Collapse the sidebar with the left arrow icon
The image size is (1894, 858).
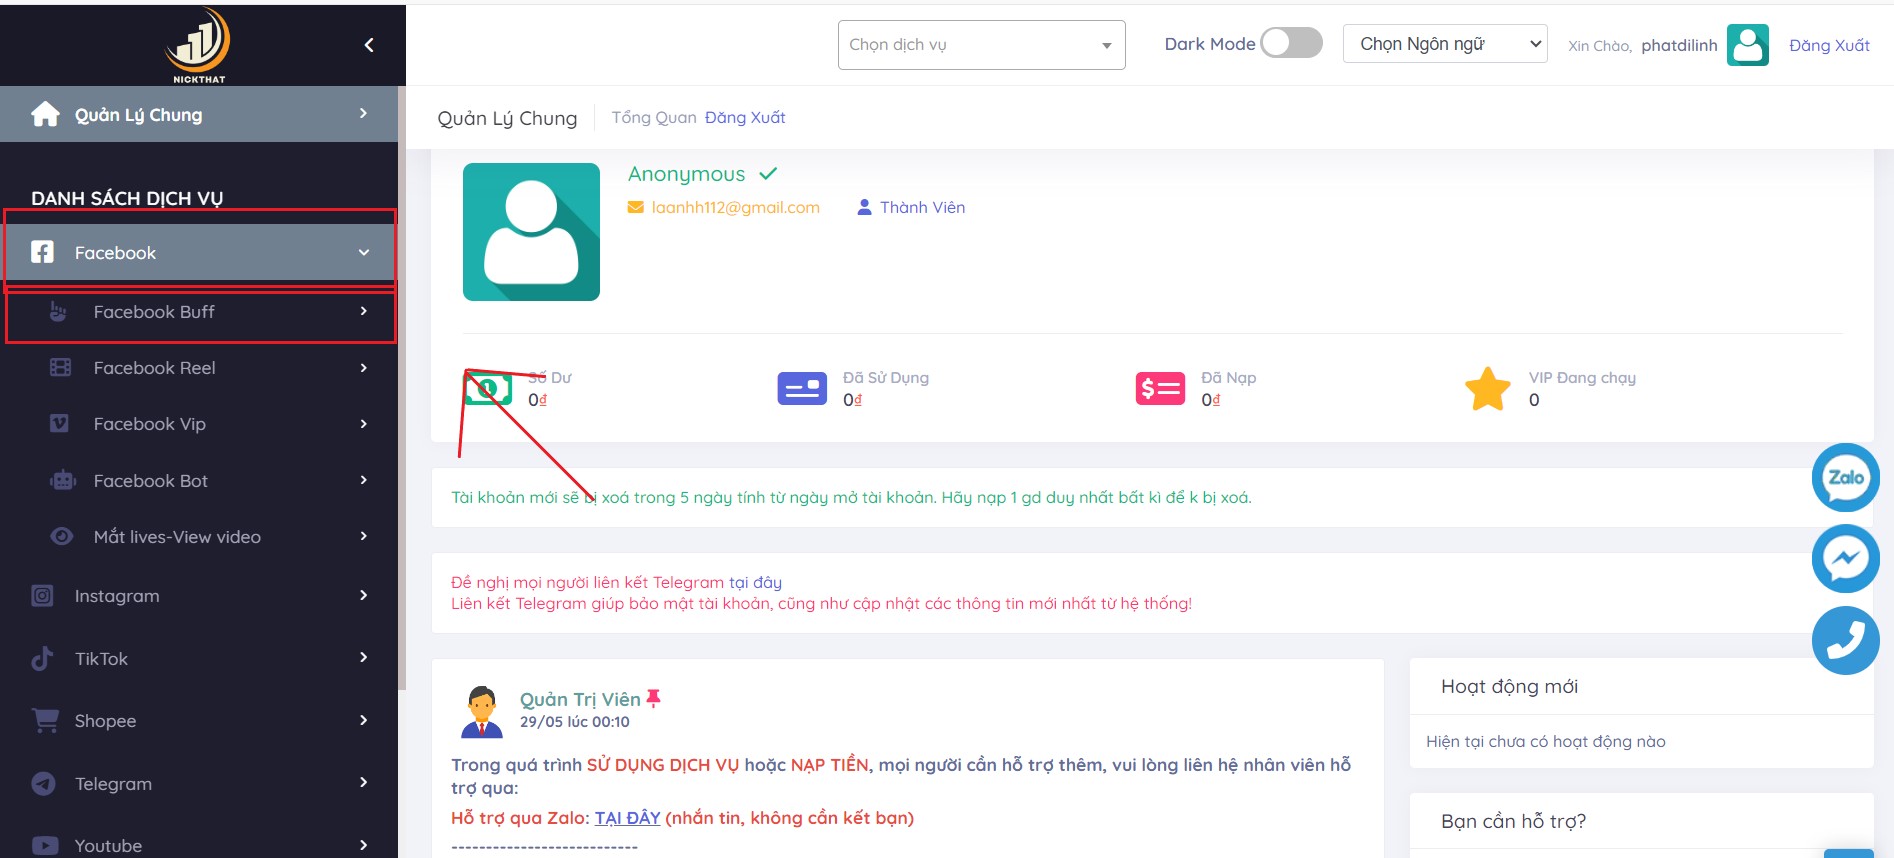tap(369, 45)
